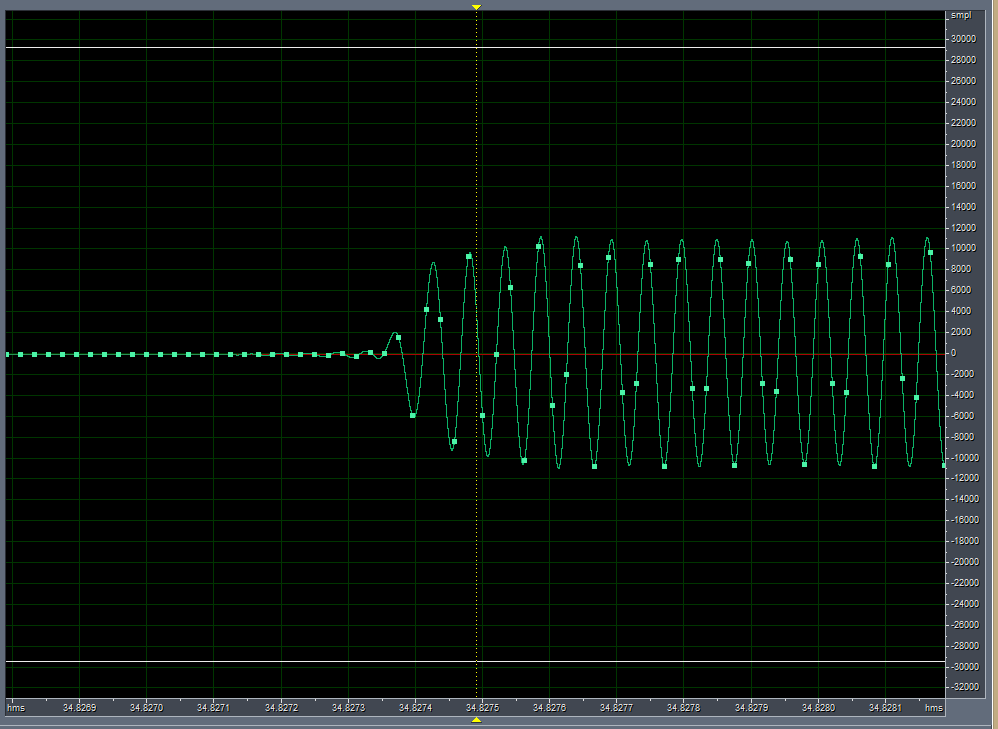Click the 24000 amplitude scale label
This screenshot has width=998, height=729.
point(963,102)
